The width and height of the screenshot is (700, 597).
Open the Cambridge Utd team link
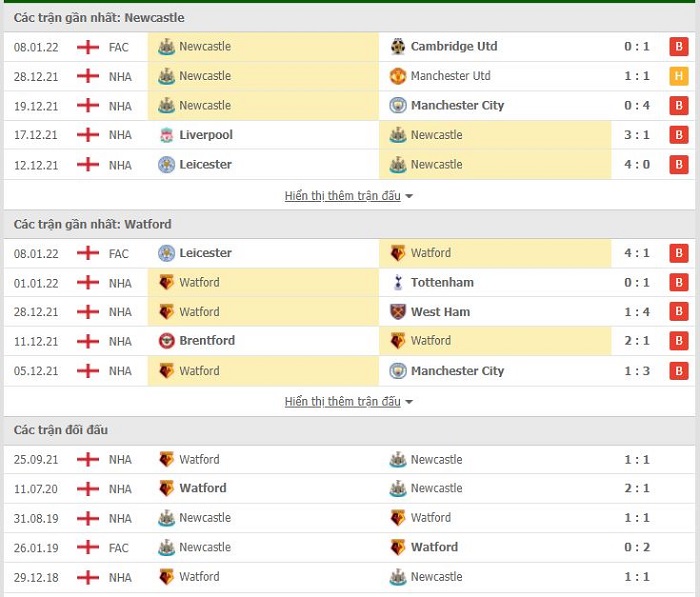click(x=454, y=46)
